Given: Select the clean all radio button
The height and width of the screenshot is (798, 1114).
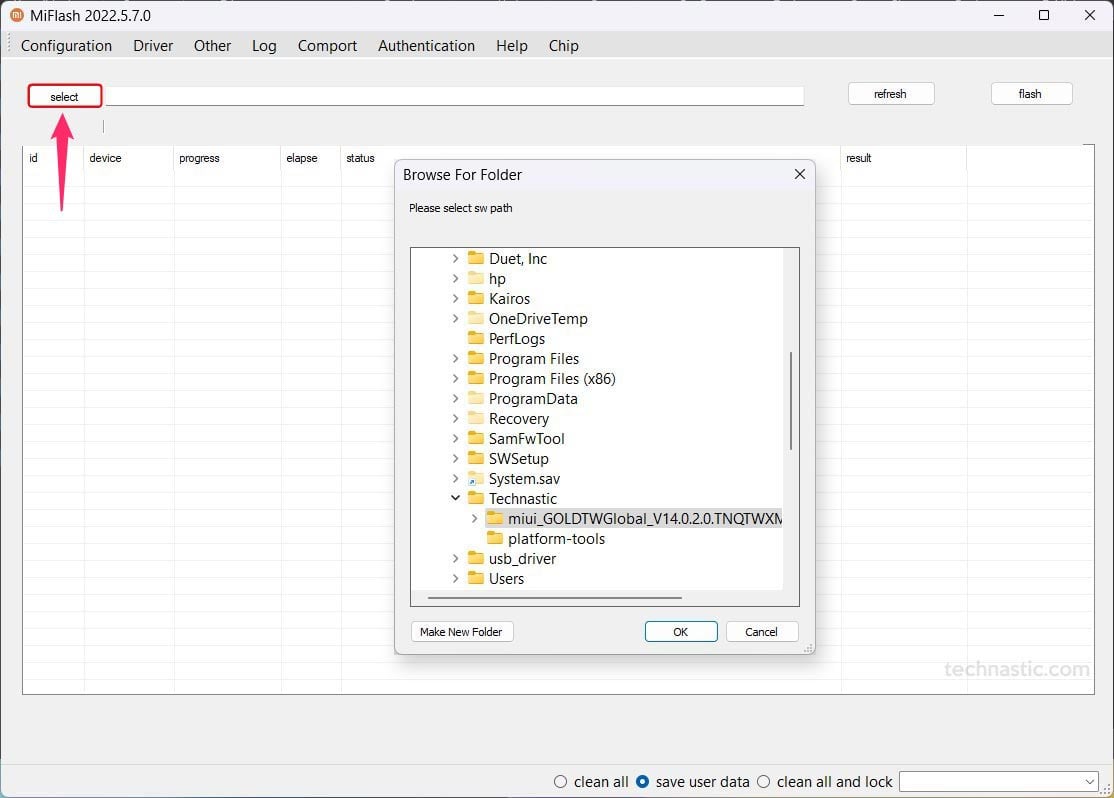Looking at the screenshot, I should 560,782.
